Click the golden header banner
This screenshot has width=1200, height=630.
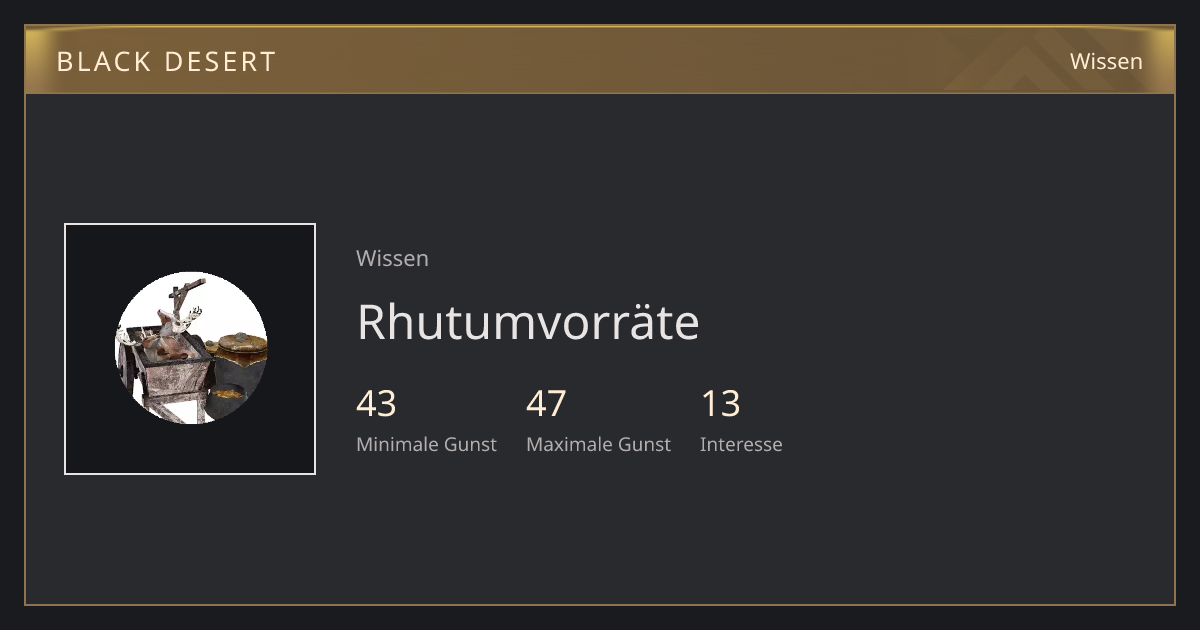coord(600,60)
